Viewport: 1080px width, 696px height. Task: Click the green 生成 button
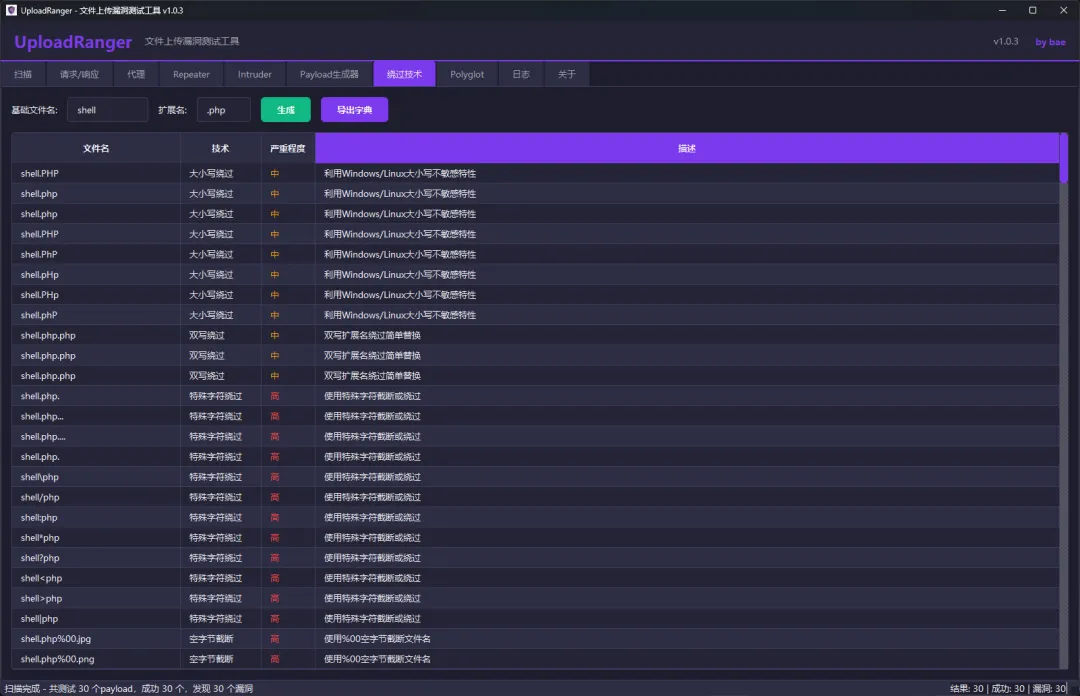point(286,110)
